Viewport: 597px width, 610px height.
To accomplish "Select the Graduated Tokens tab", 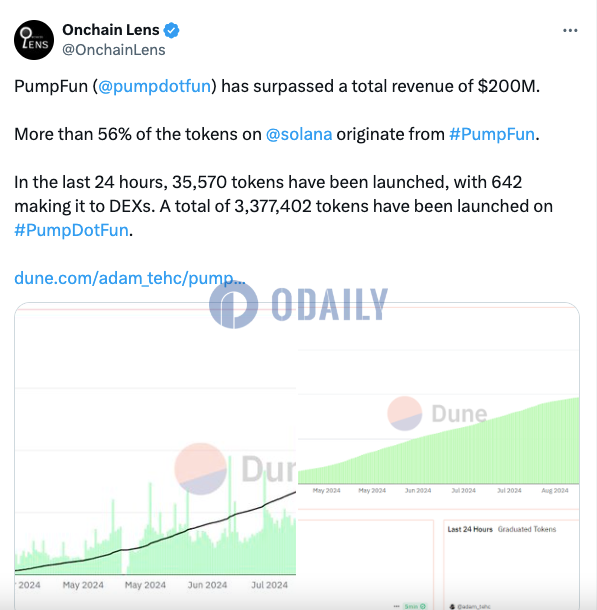I will 527,529.
